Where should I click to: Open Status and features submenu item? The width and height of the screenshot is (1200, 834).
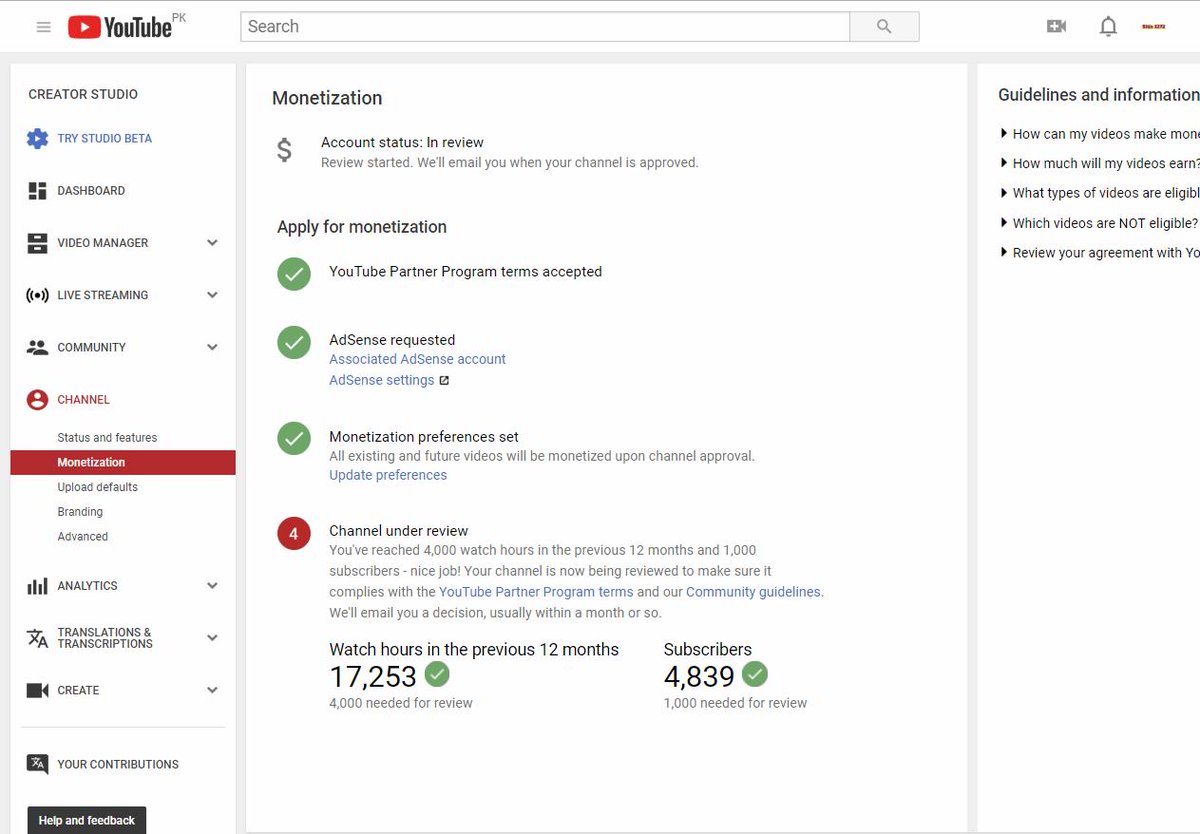pos(107,438)
